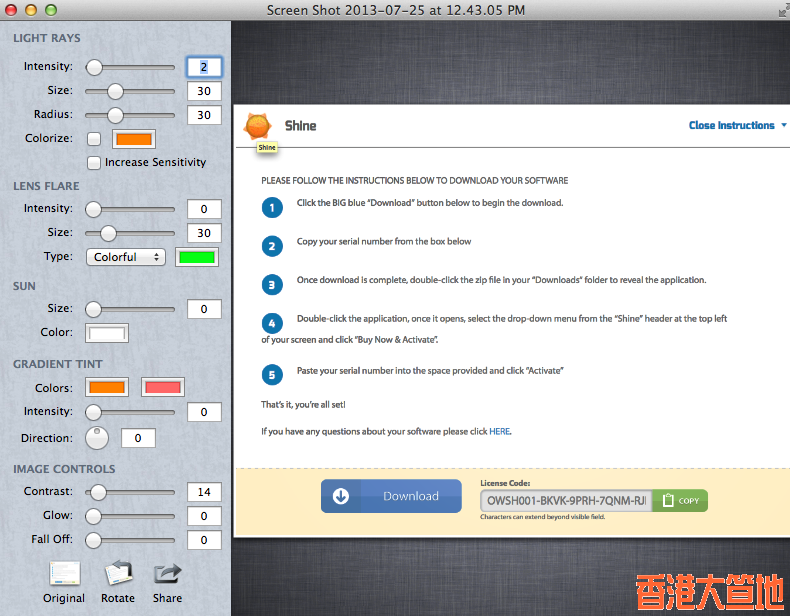Open the orange Gradient Tint color swatch
The width and height of the screenshot is (790, 616).
[x=107, y=387]
